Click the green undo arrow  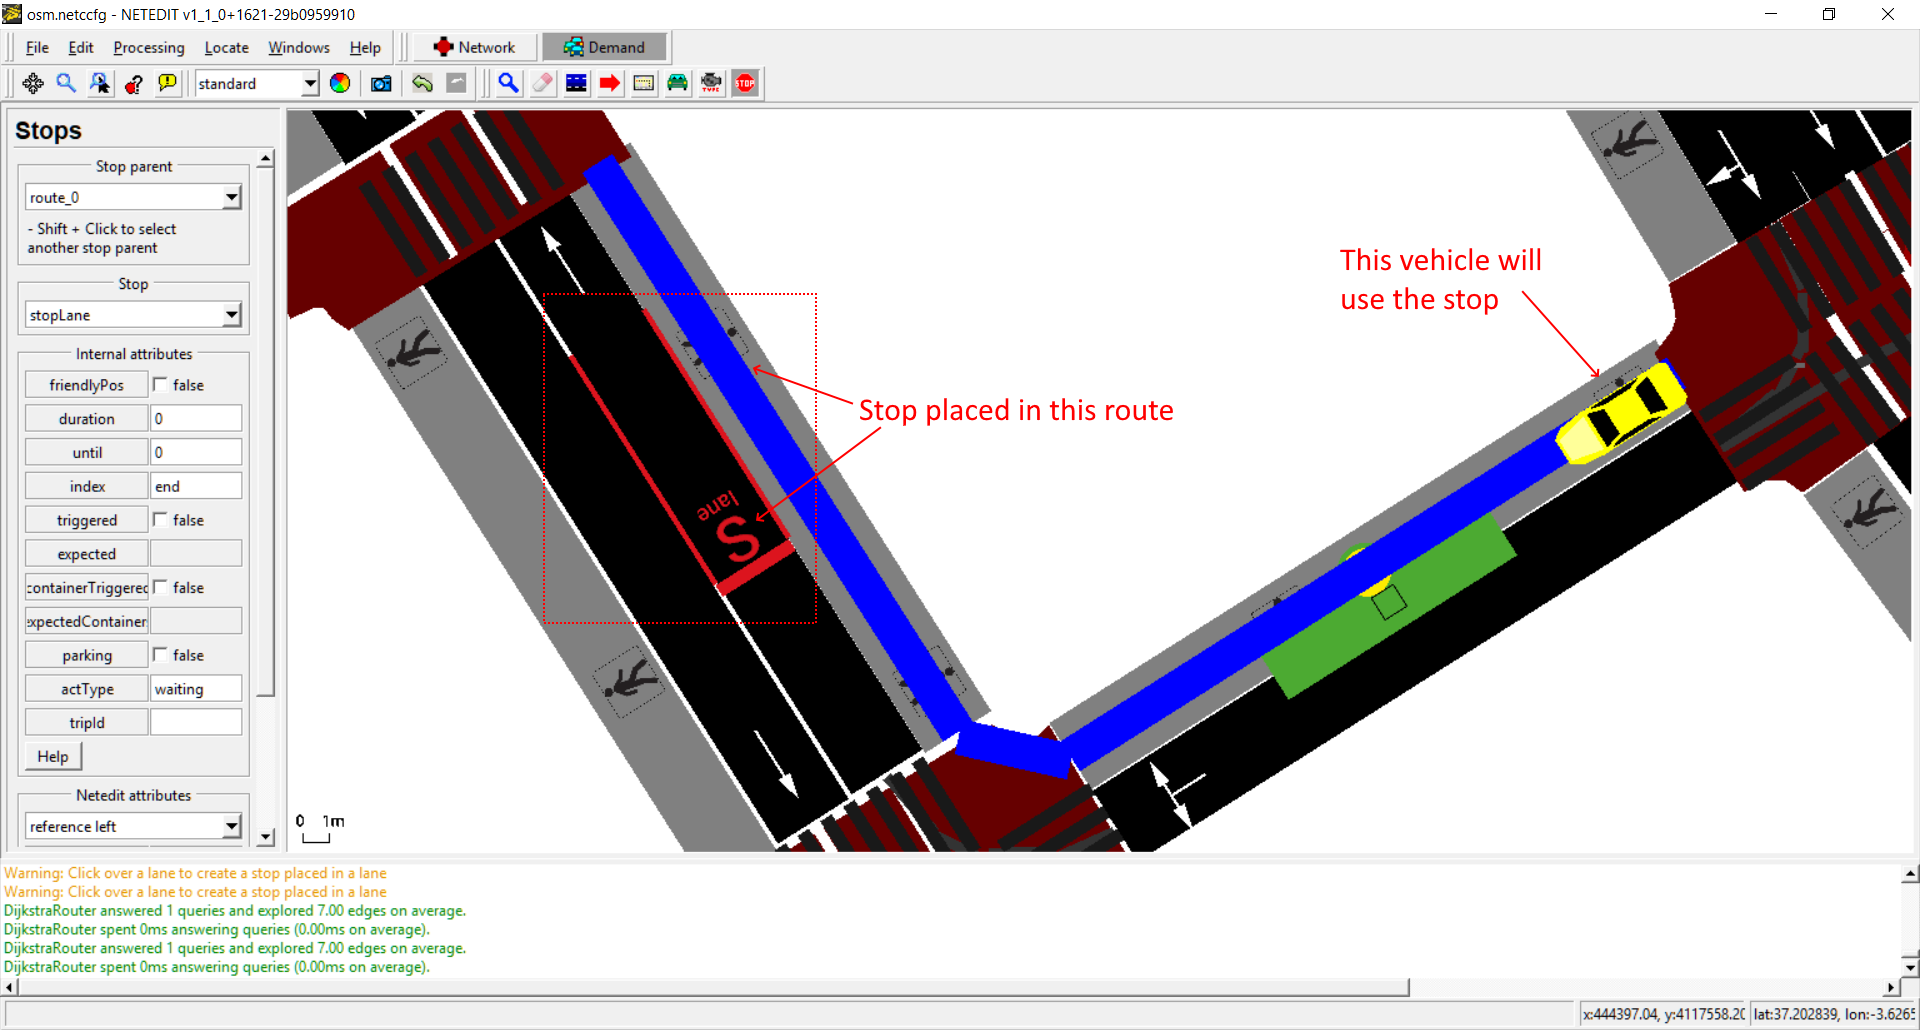tap(422, 84)
